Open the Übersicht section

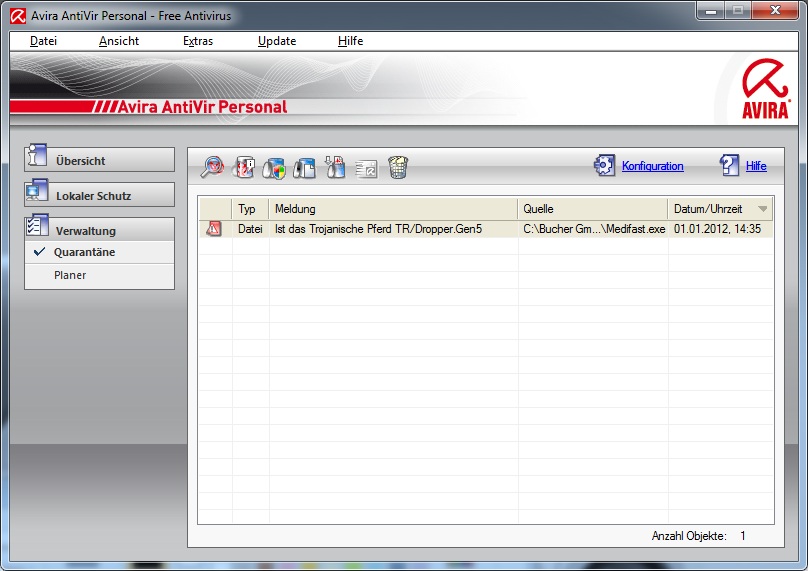[99, 160]
